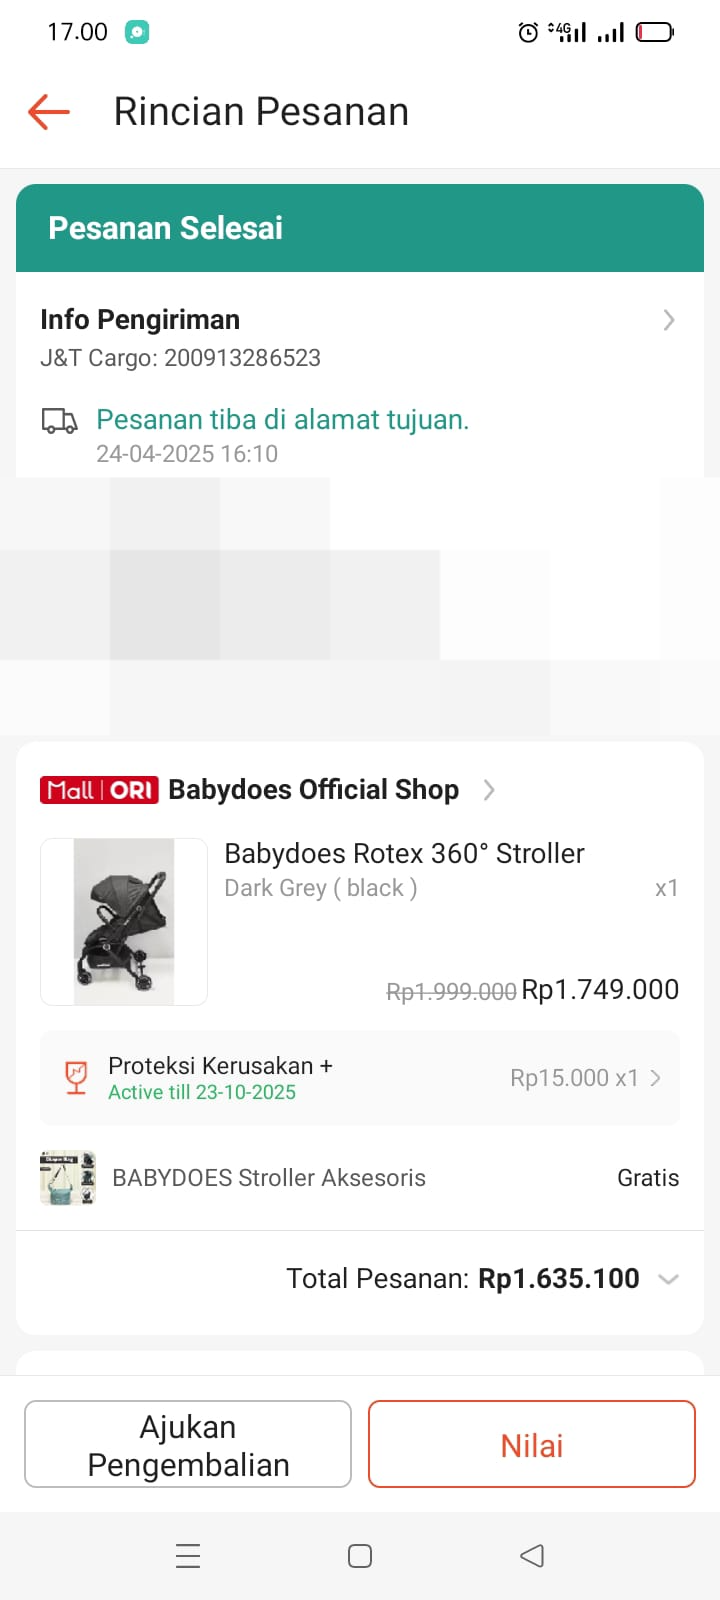Image resolution: width=720 pixels, height=1600 pixels.
Task: Tap the alarm clock status icon
Action: point(528,33)
